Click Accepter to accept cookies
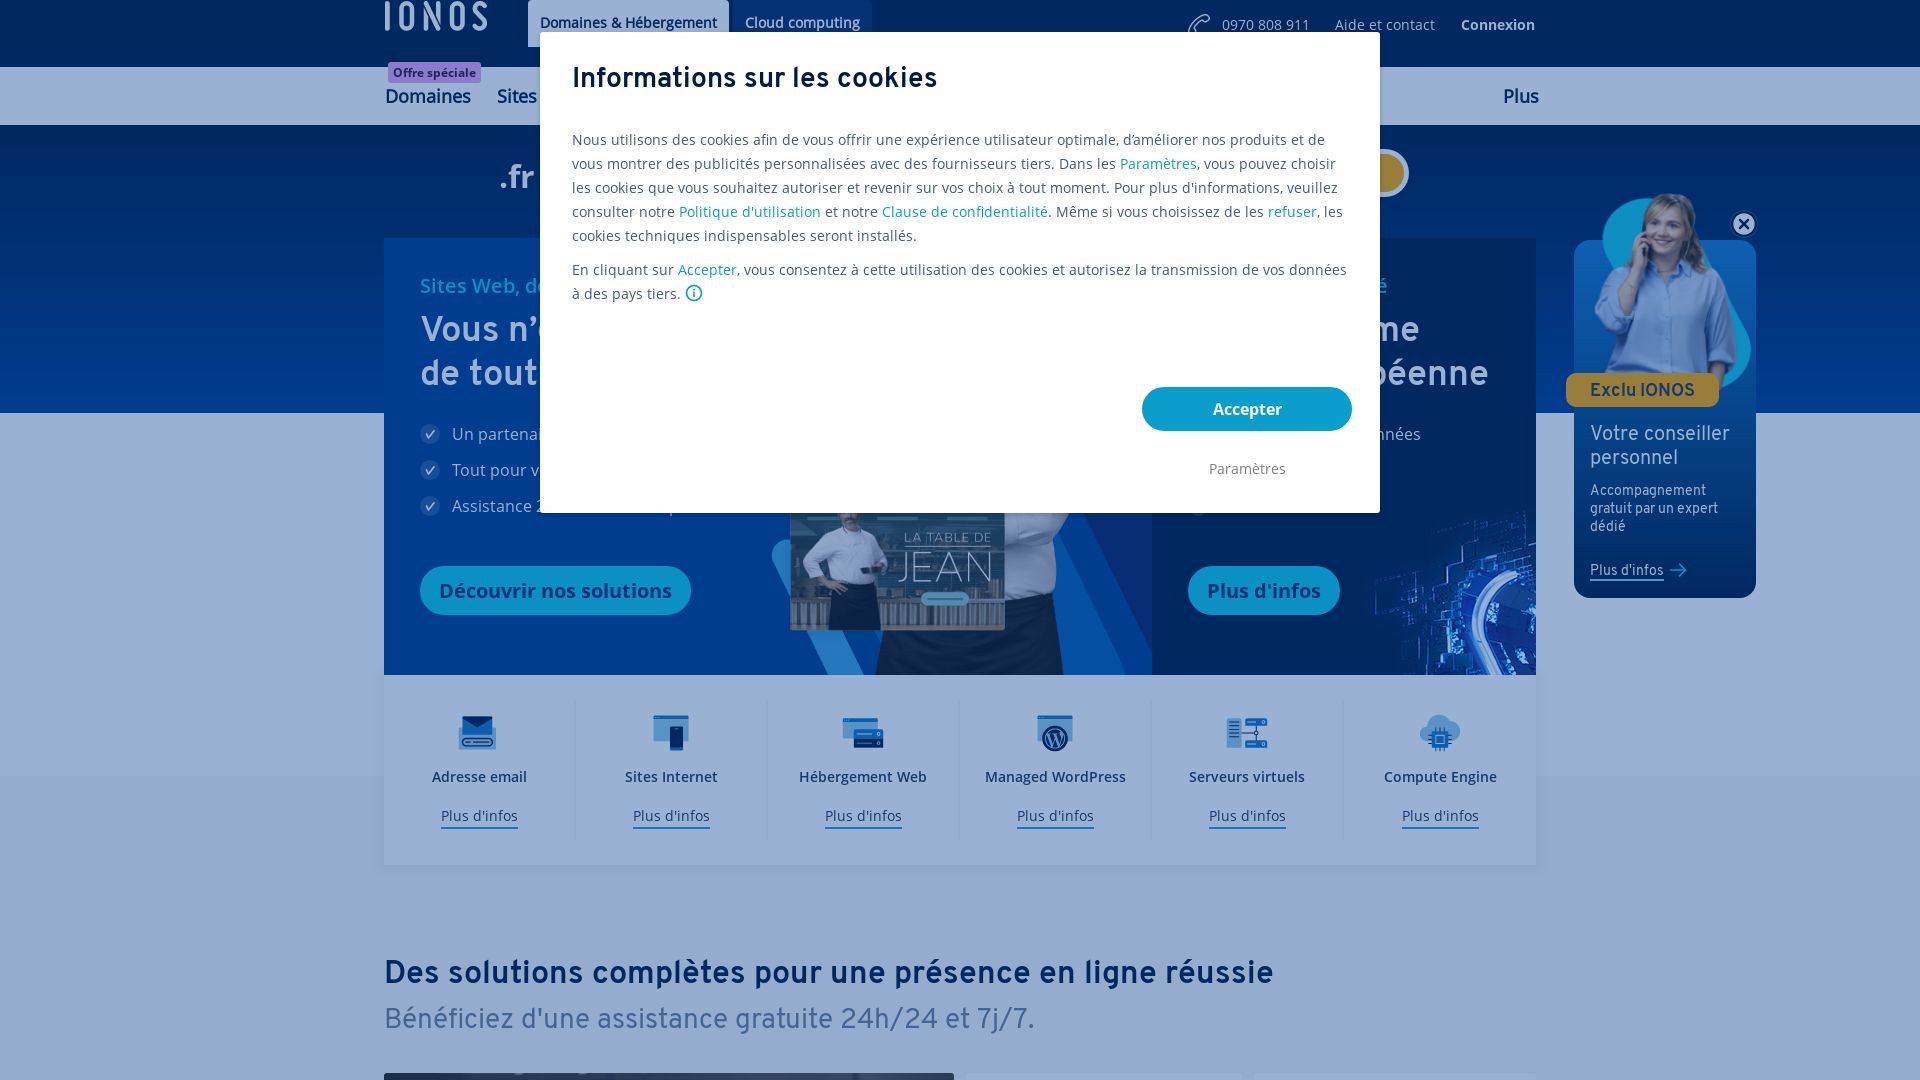Screen dimensions: 1920x1080 (x=1246, y=409)
